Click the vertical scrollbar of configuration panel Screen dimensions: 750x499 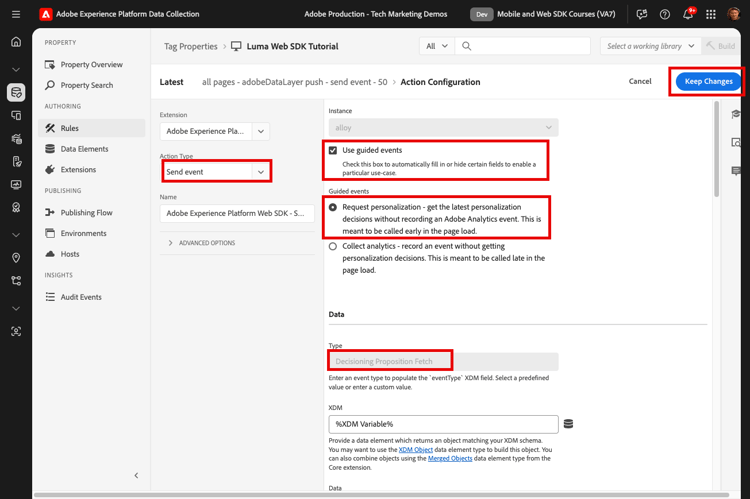pyautogui.click(x=716, y=149)
